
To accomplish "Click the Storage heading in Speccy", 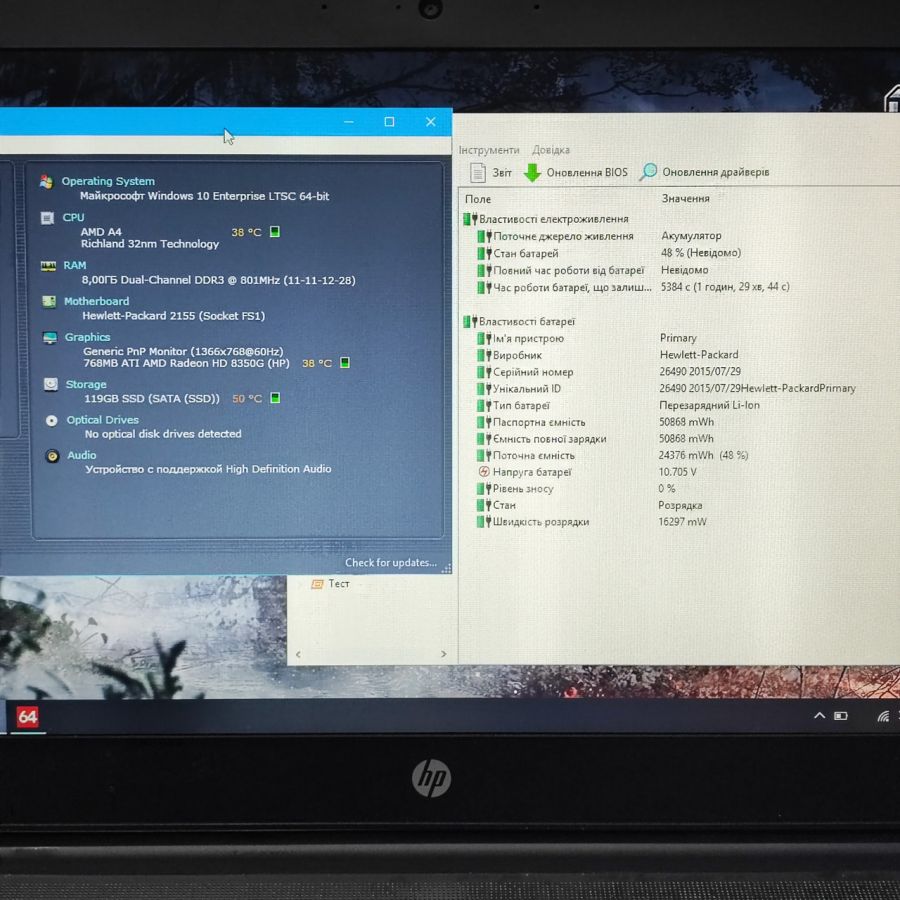I will (86, 384).
